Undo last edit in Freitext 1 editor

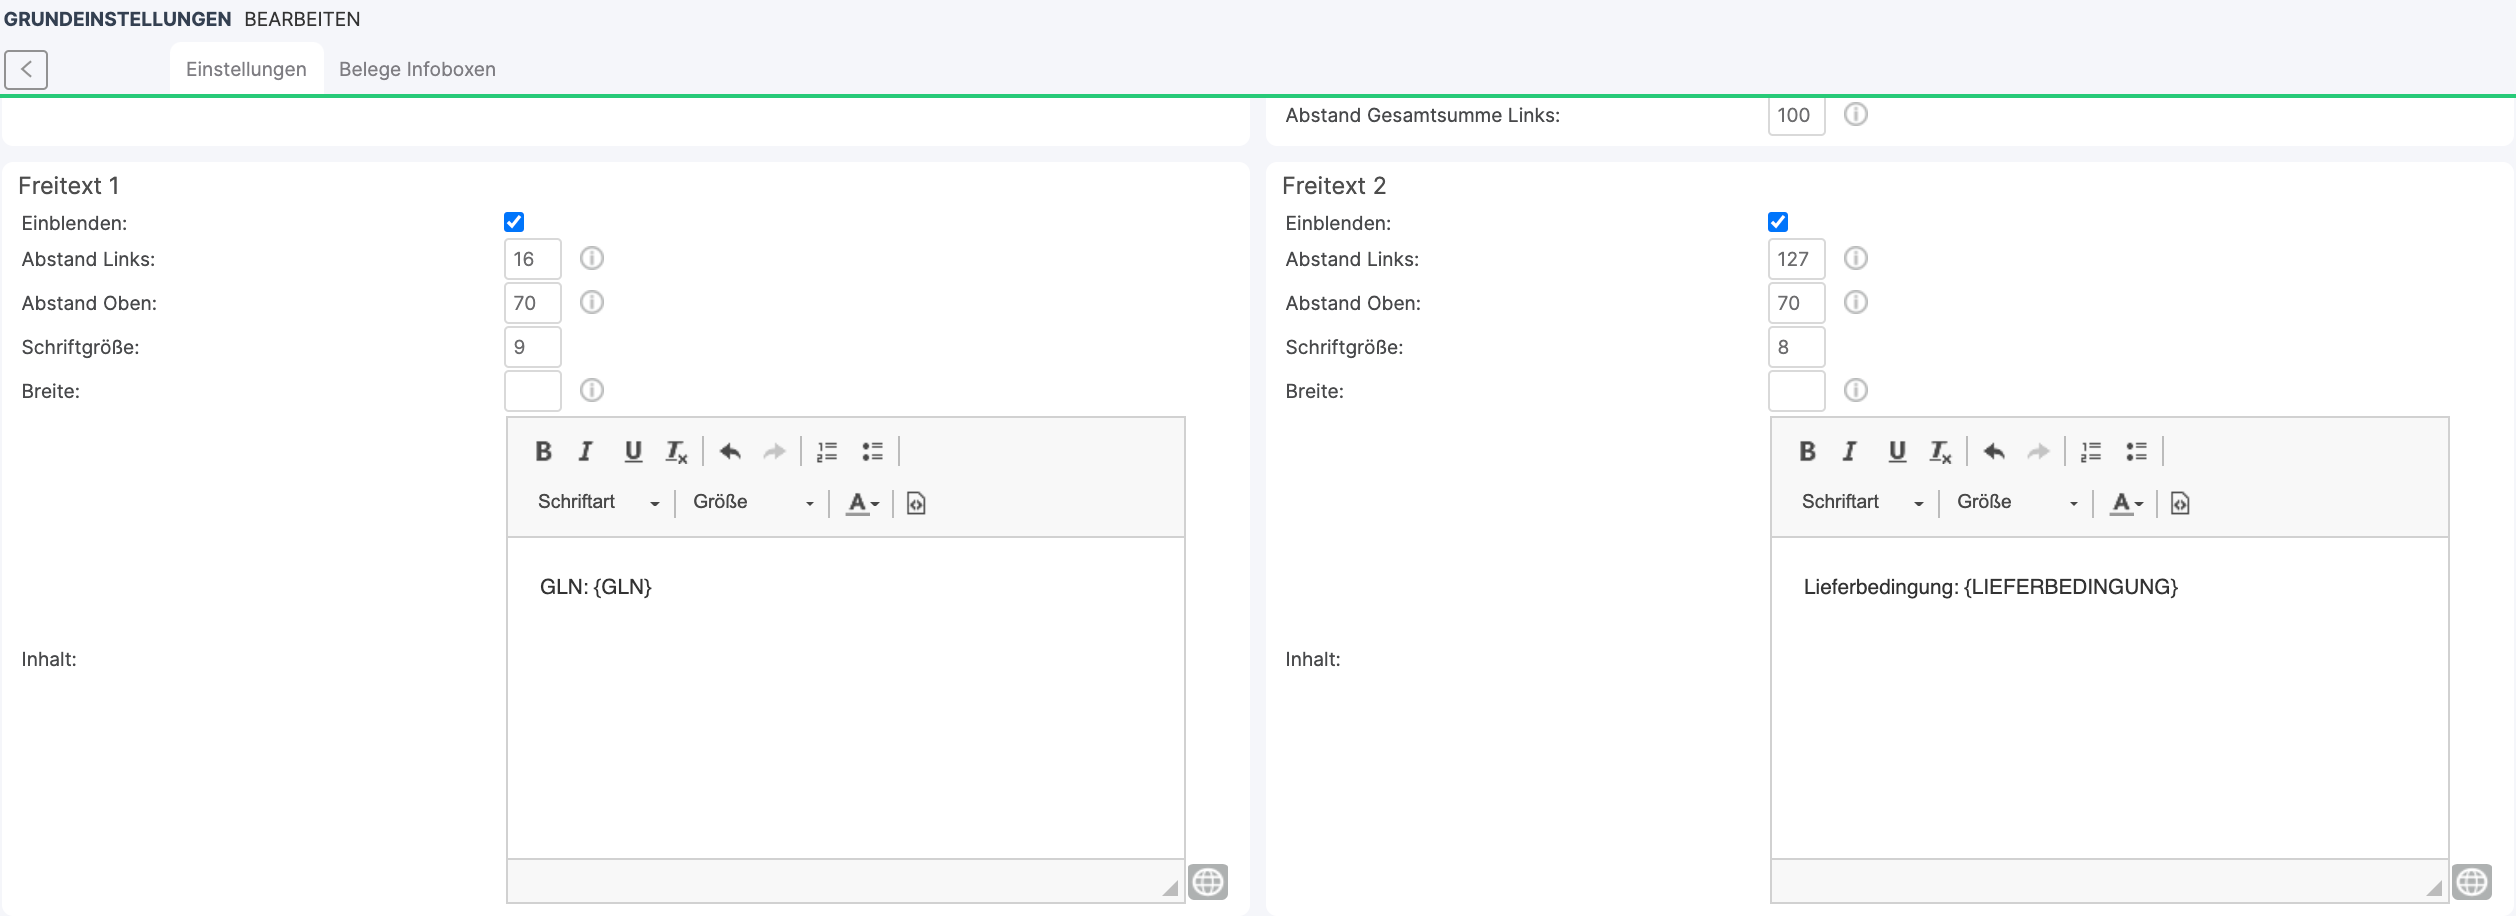pos(730,451)
